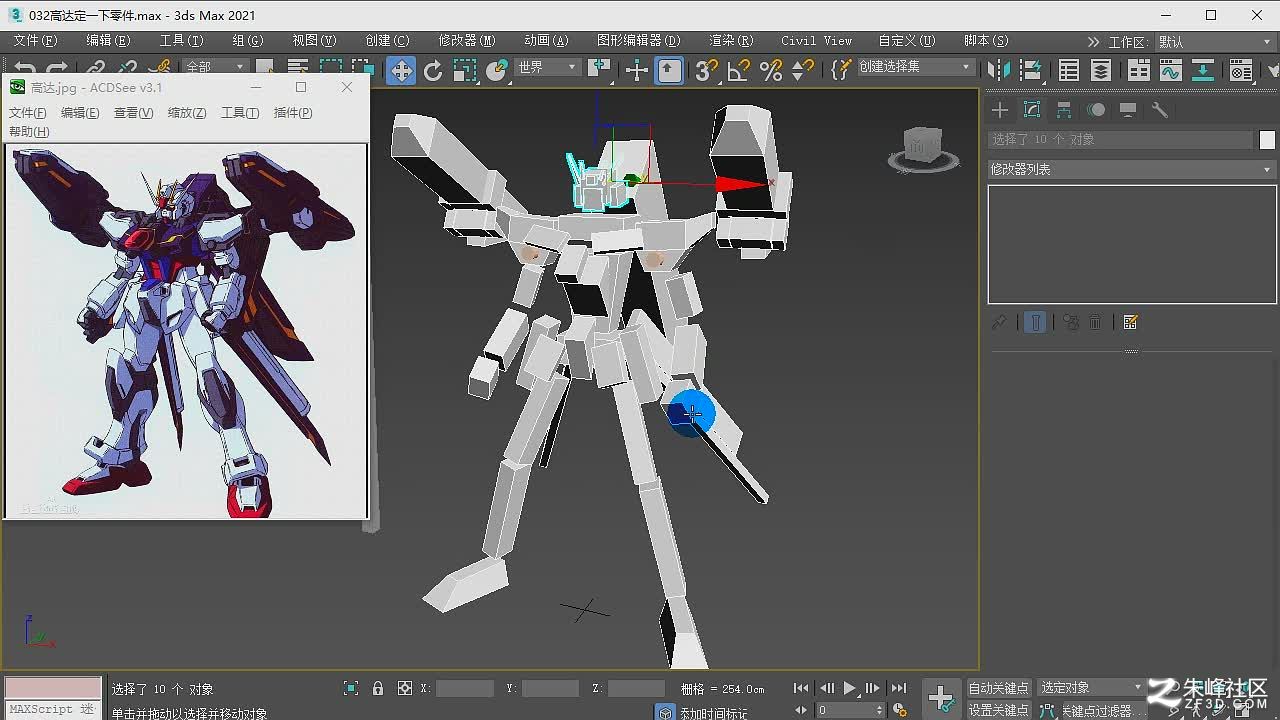The width and height of the screenshot is (1280, 720).
Task: Toggle the Angle Snap button
Action: coord(738,70)
